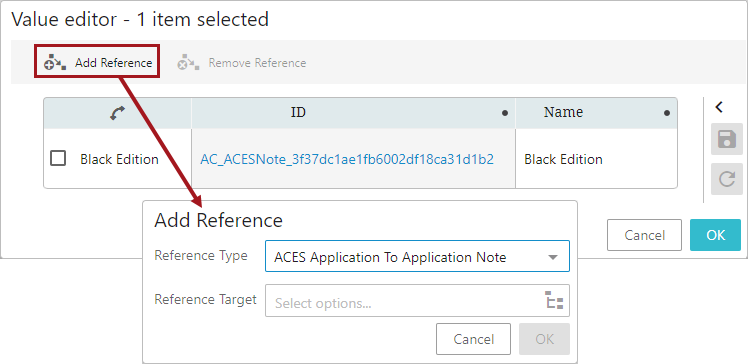
Task: Select the Black Edition name cell
Action: click(x=563, y=159)
